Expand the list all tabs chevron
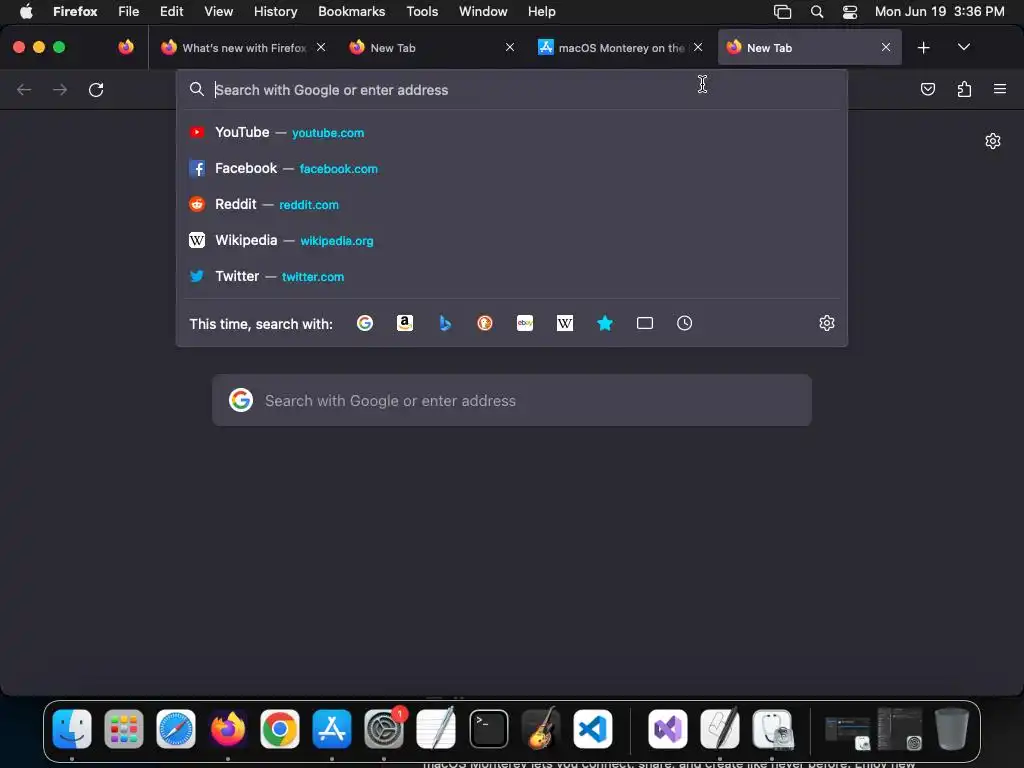 tap(963, 47)
